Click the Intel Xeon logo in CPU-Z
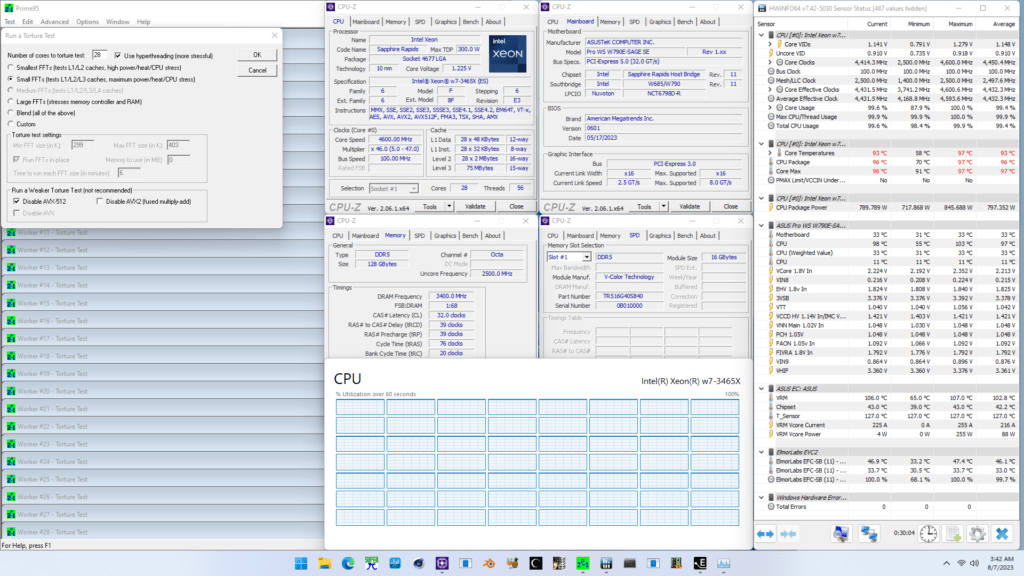1024x576 pixels. pos(507,54)
